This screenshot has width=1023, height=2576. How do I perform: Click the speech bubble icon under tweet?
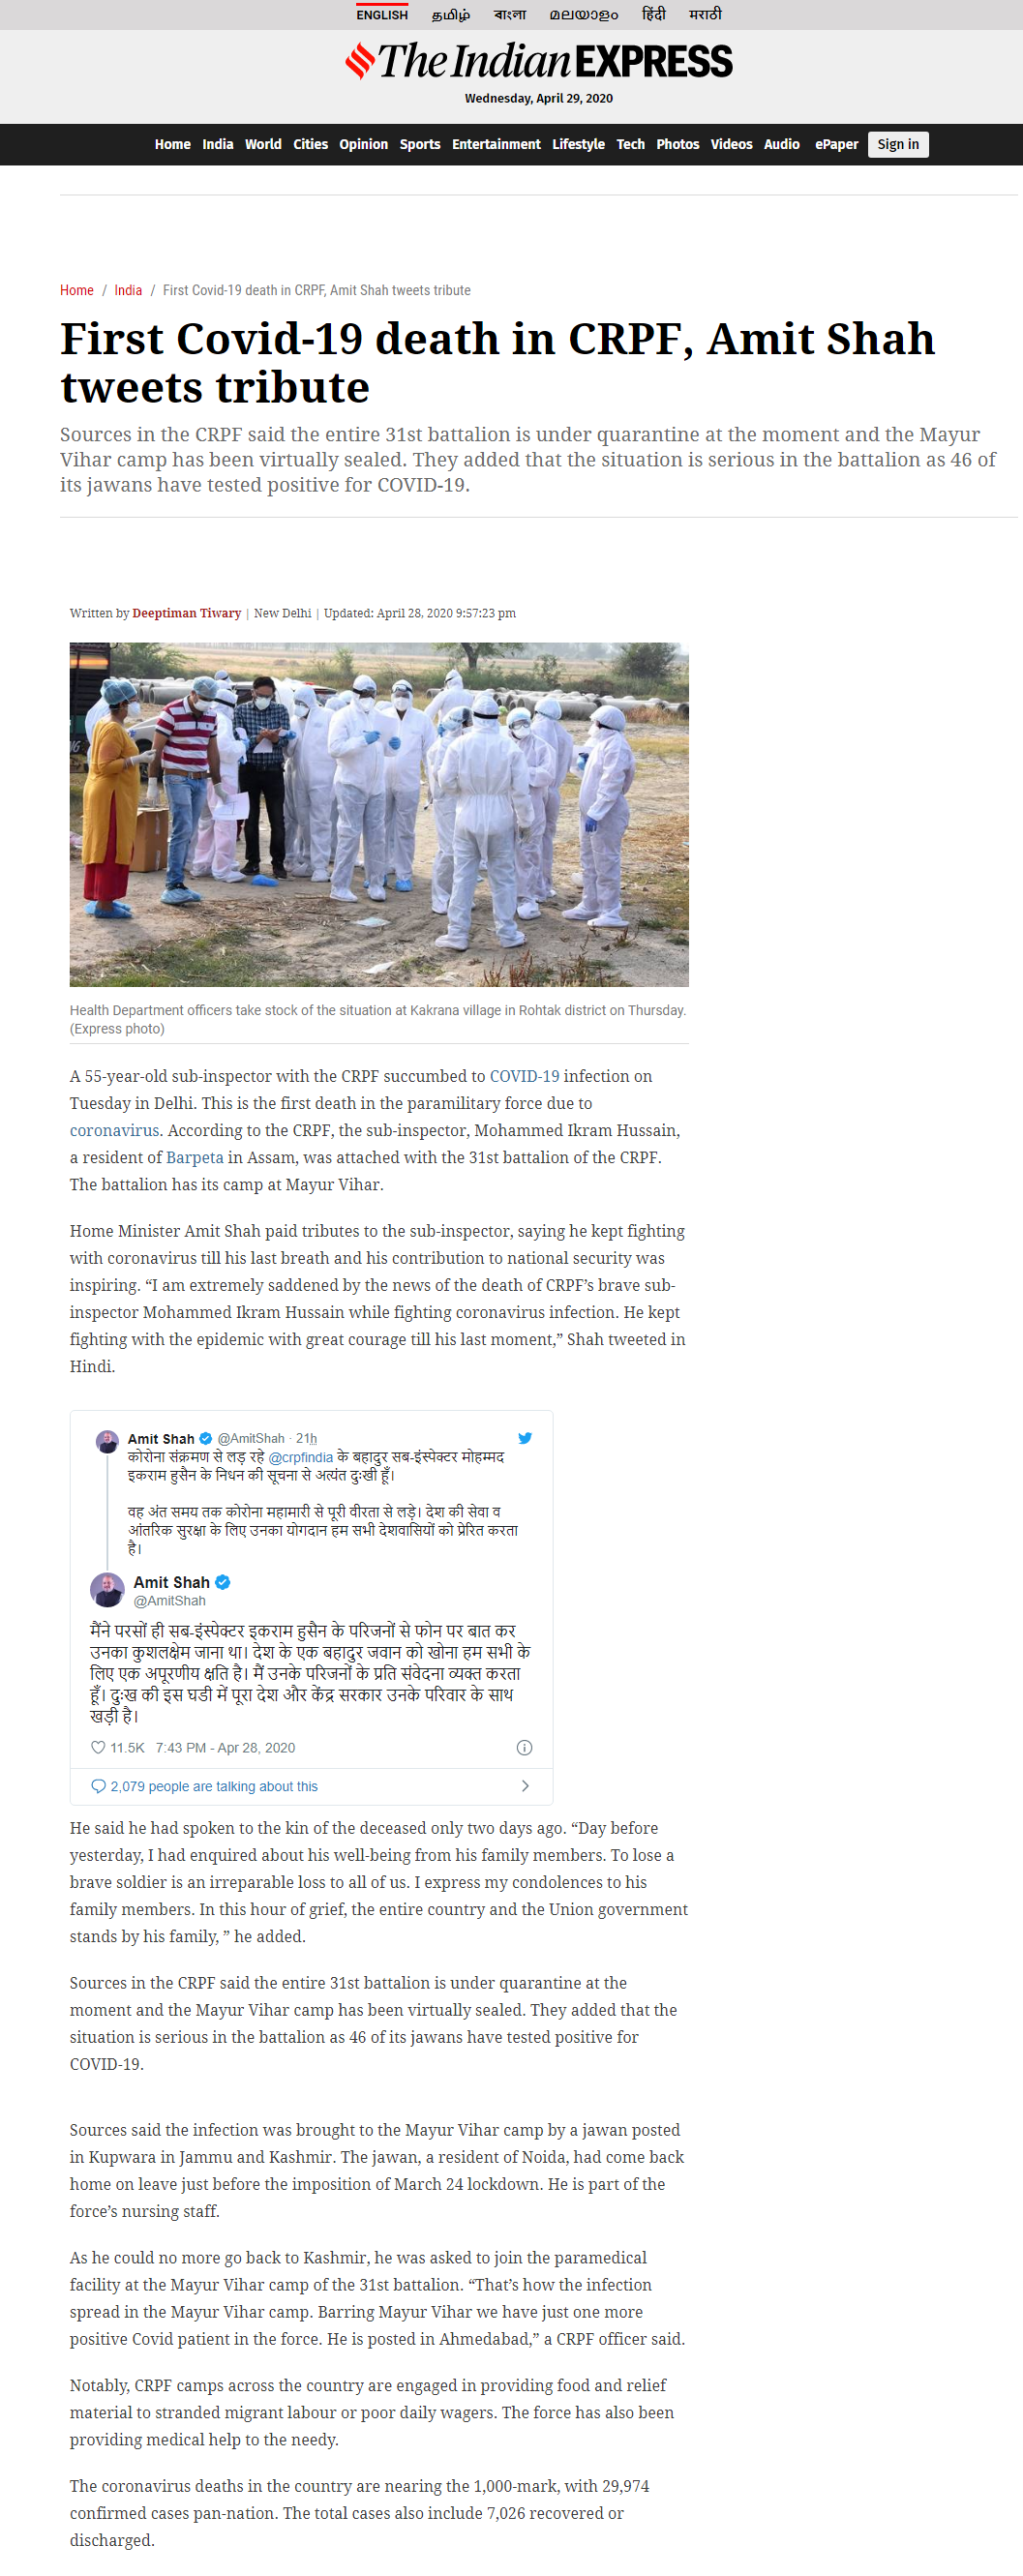pos(98,1785)
